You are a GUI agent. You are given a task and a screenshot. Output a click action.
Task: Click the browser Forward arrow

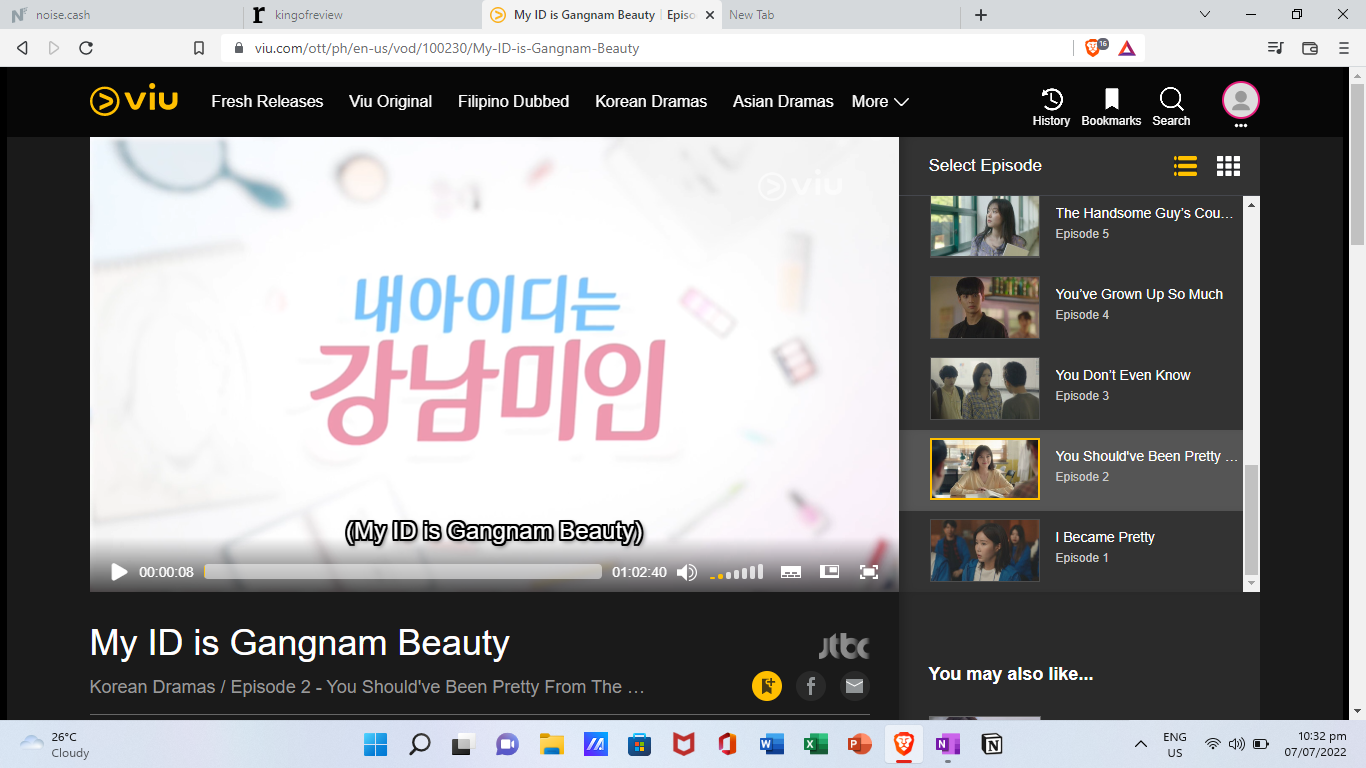point(54,48)
